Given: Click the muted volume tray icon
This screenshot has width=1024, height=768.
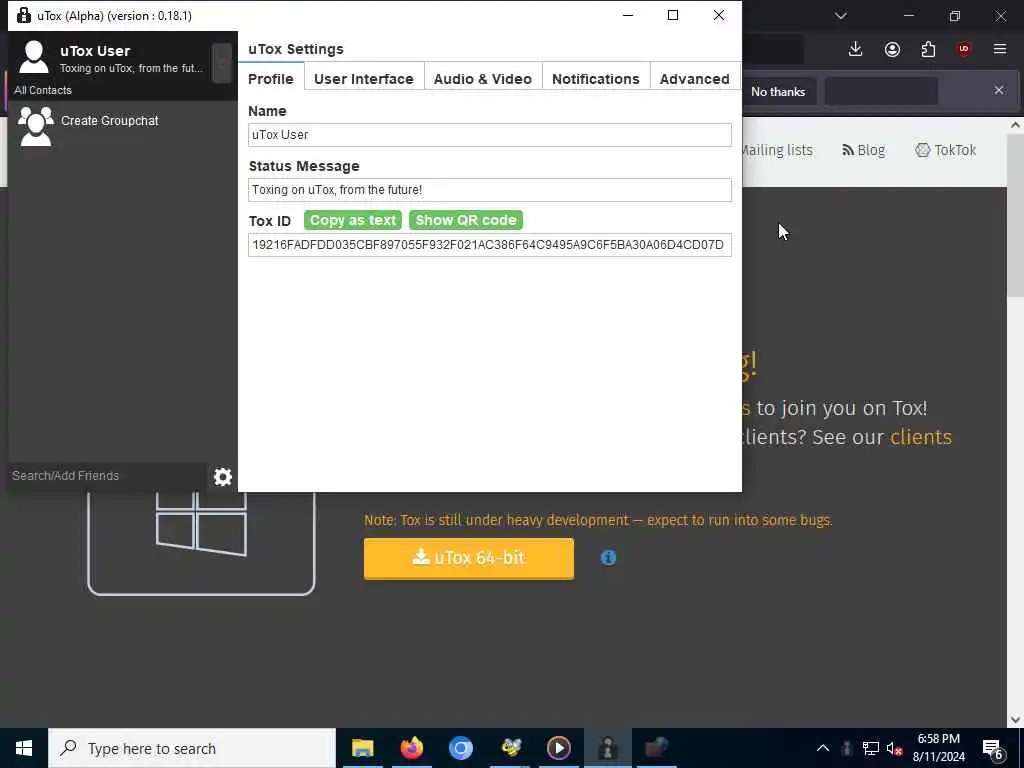Looking at the screenshot, I should click(894, 748).
